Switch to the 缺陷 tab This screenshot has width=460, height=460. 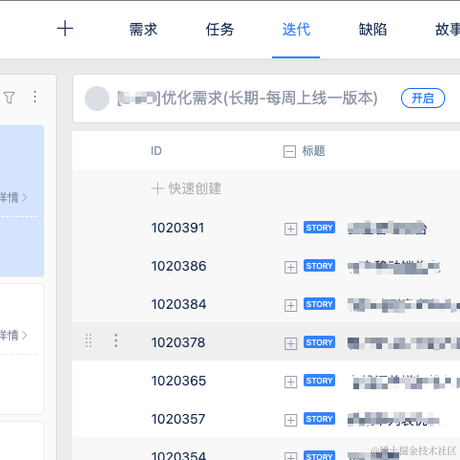click(x=373, y=29)
